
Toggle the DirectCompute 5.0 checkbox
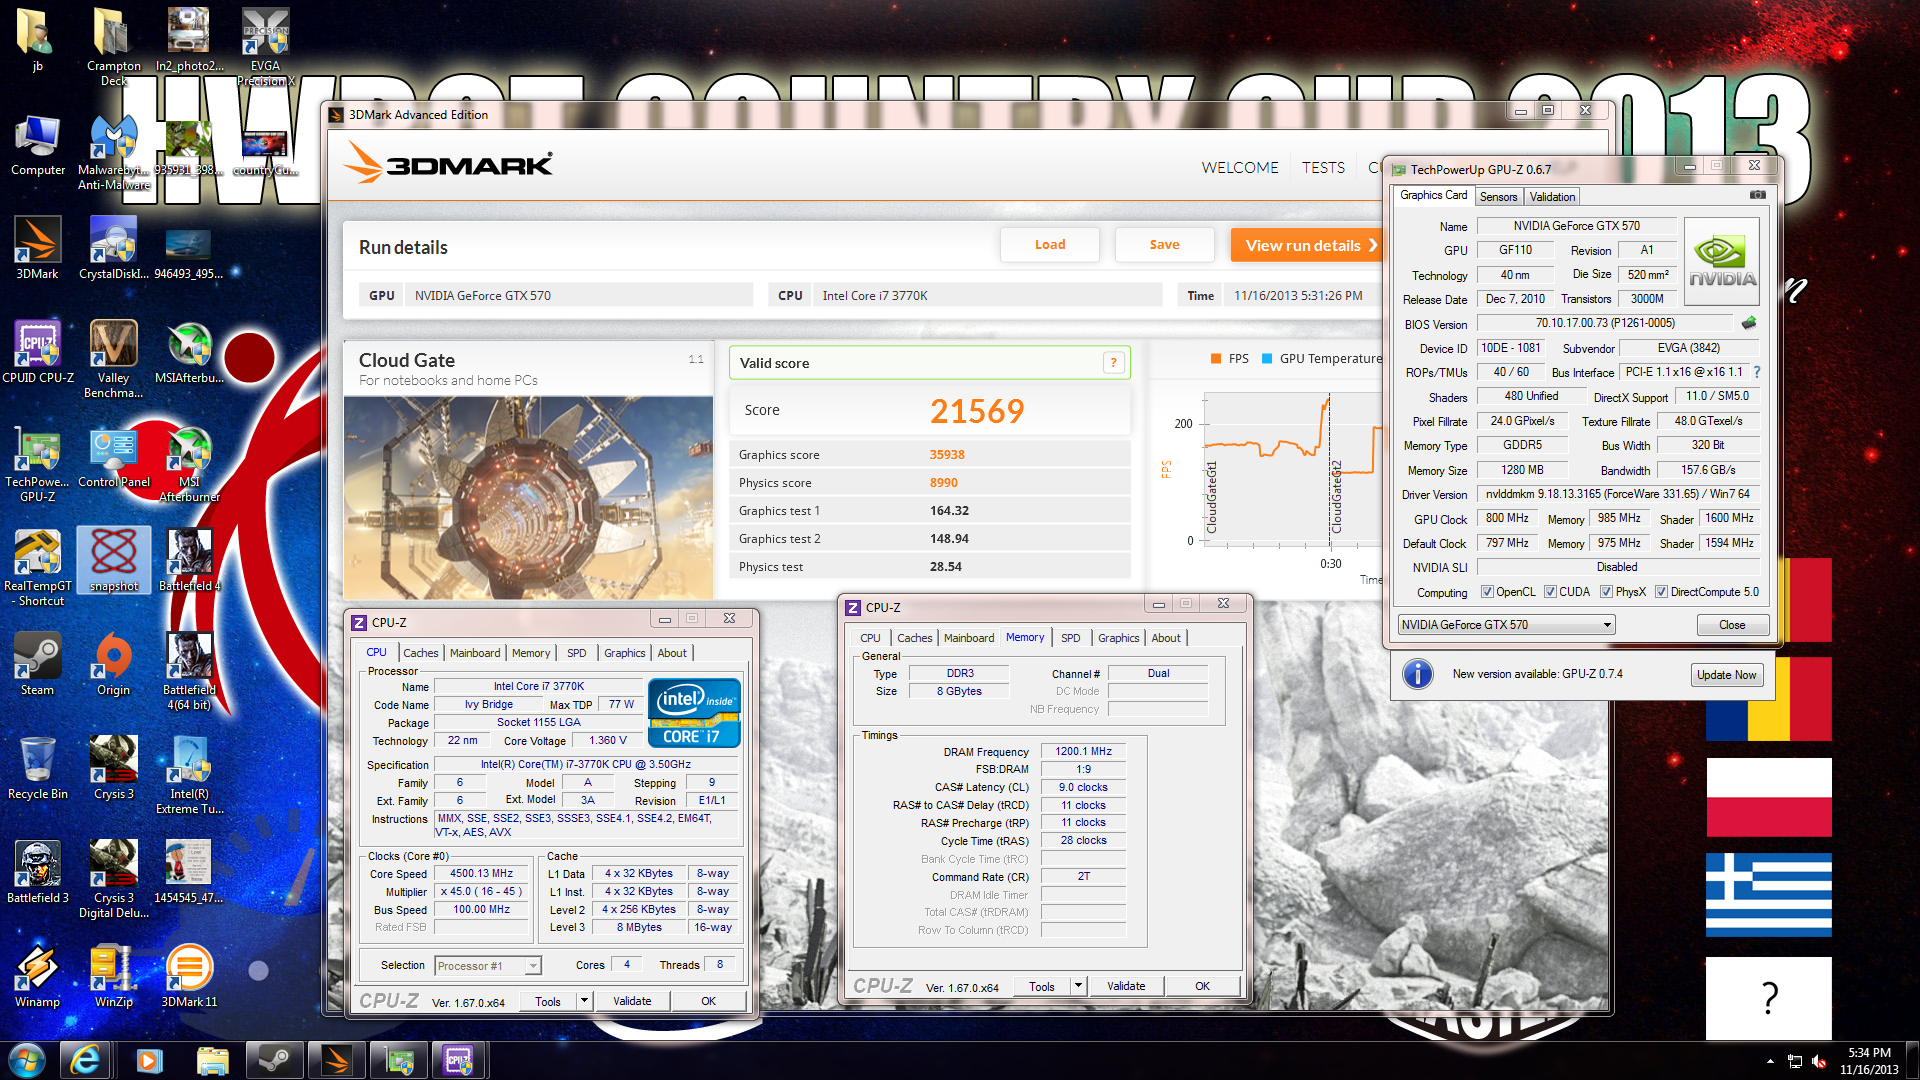[x=1661, y=592]
